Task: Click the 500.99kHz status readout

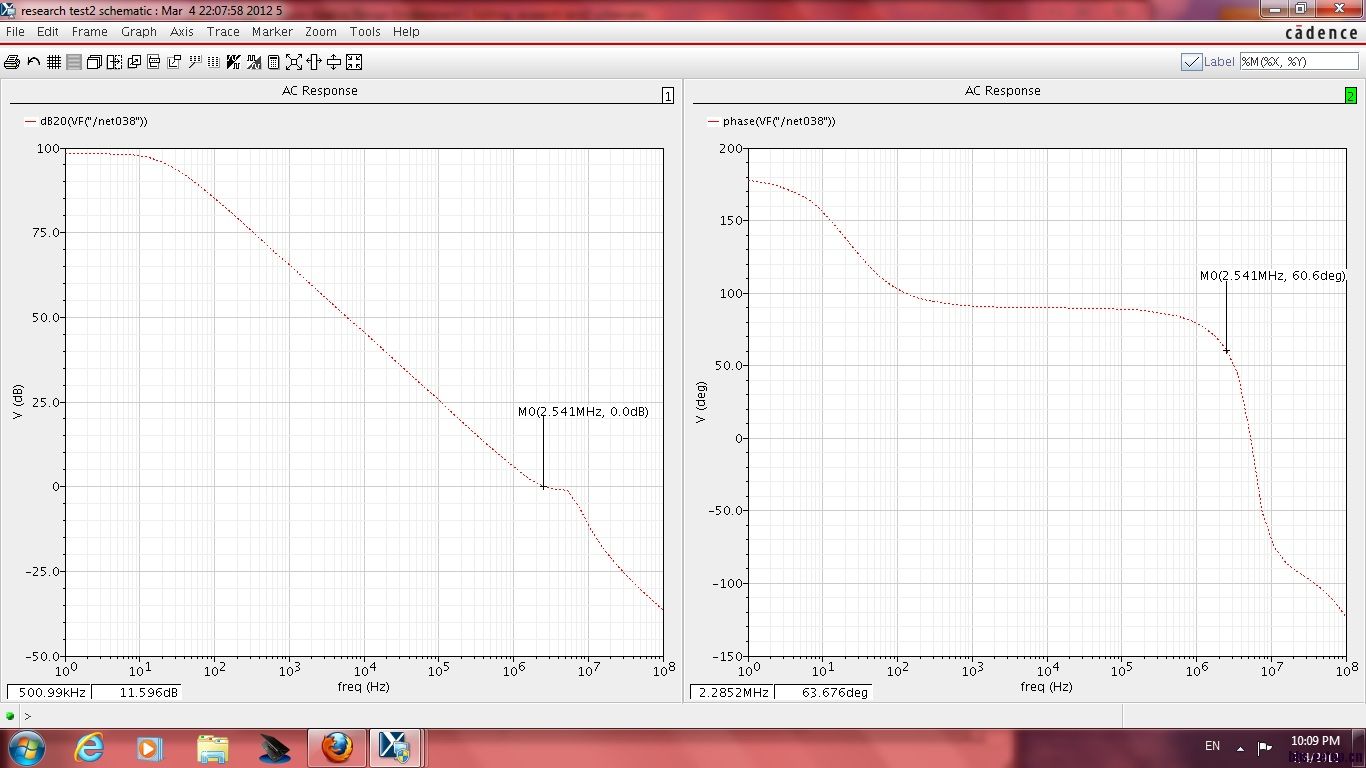Action: [48, 692]
